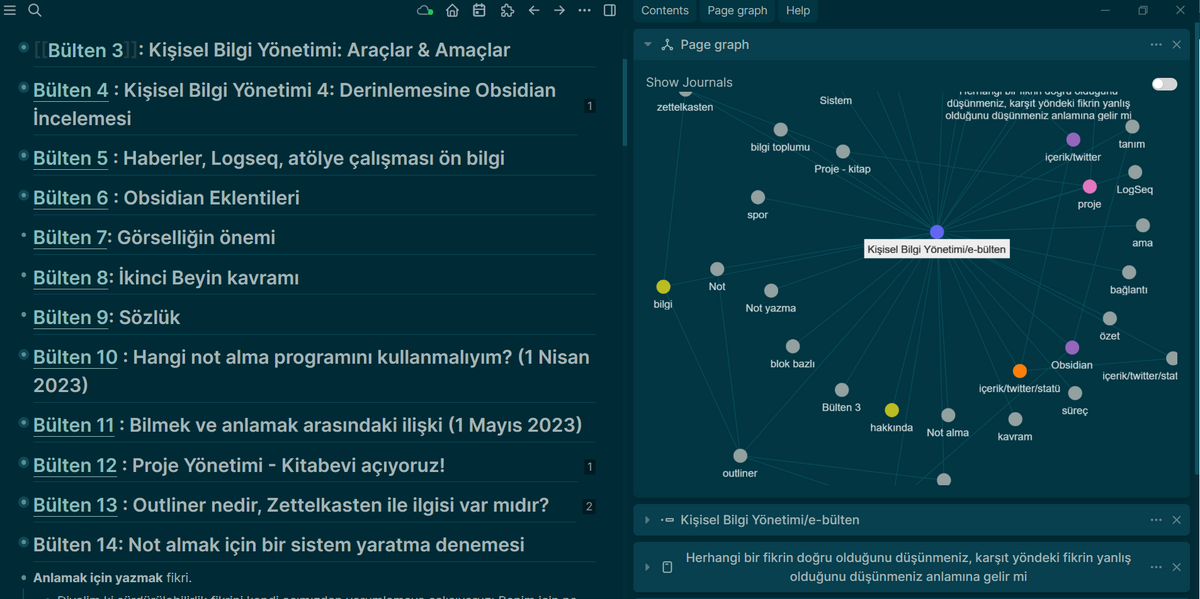Enable the Show Journals toggle

click(1164, 84)
